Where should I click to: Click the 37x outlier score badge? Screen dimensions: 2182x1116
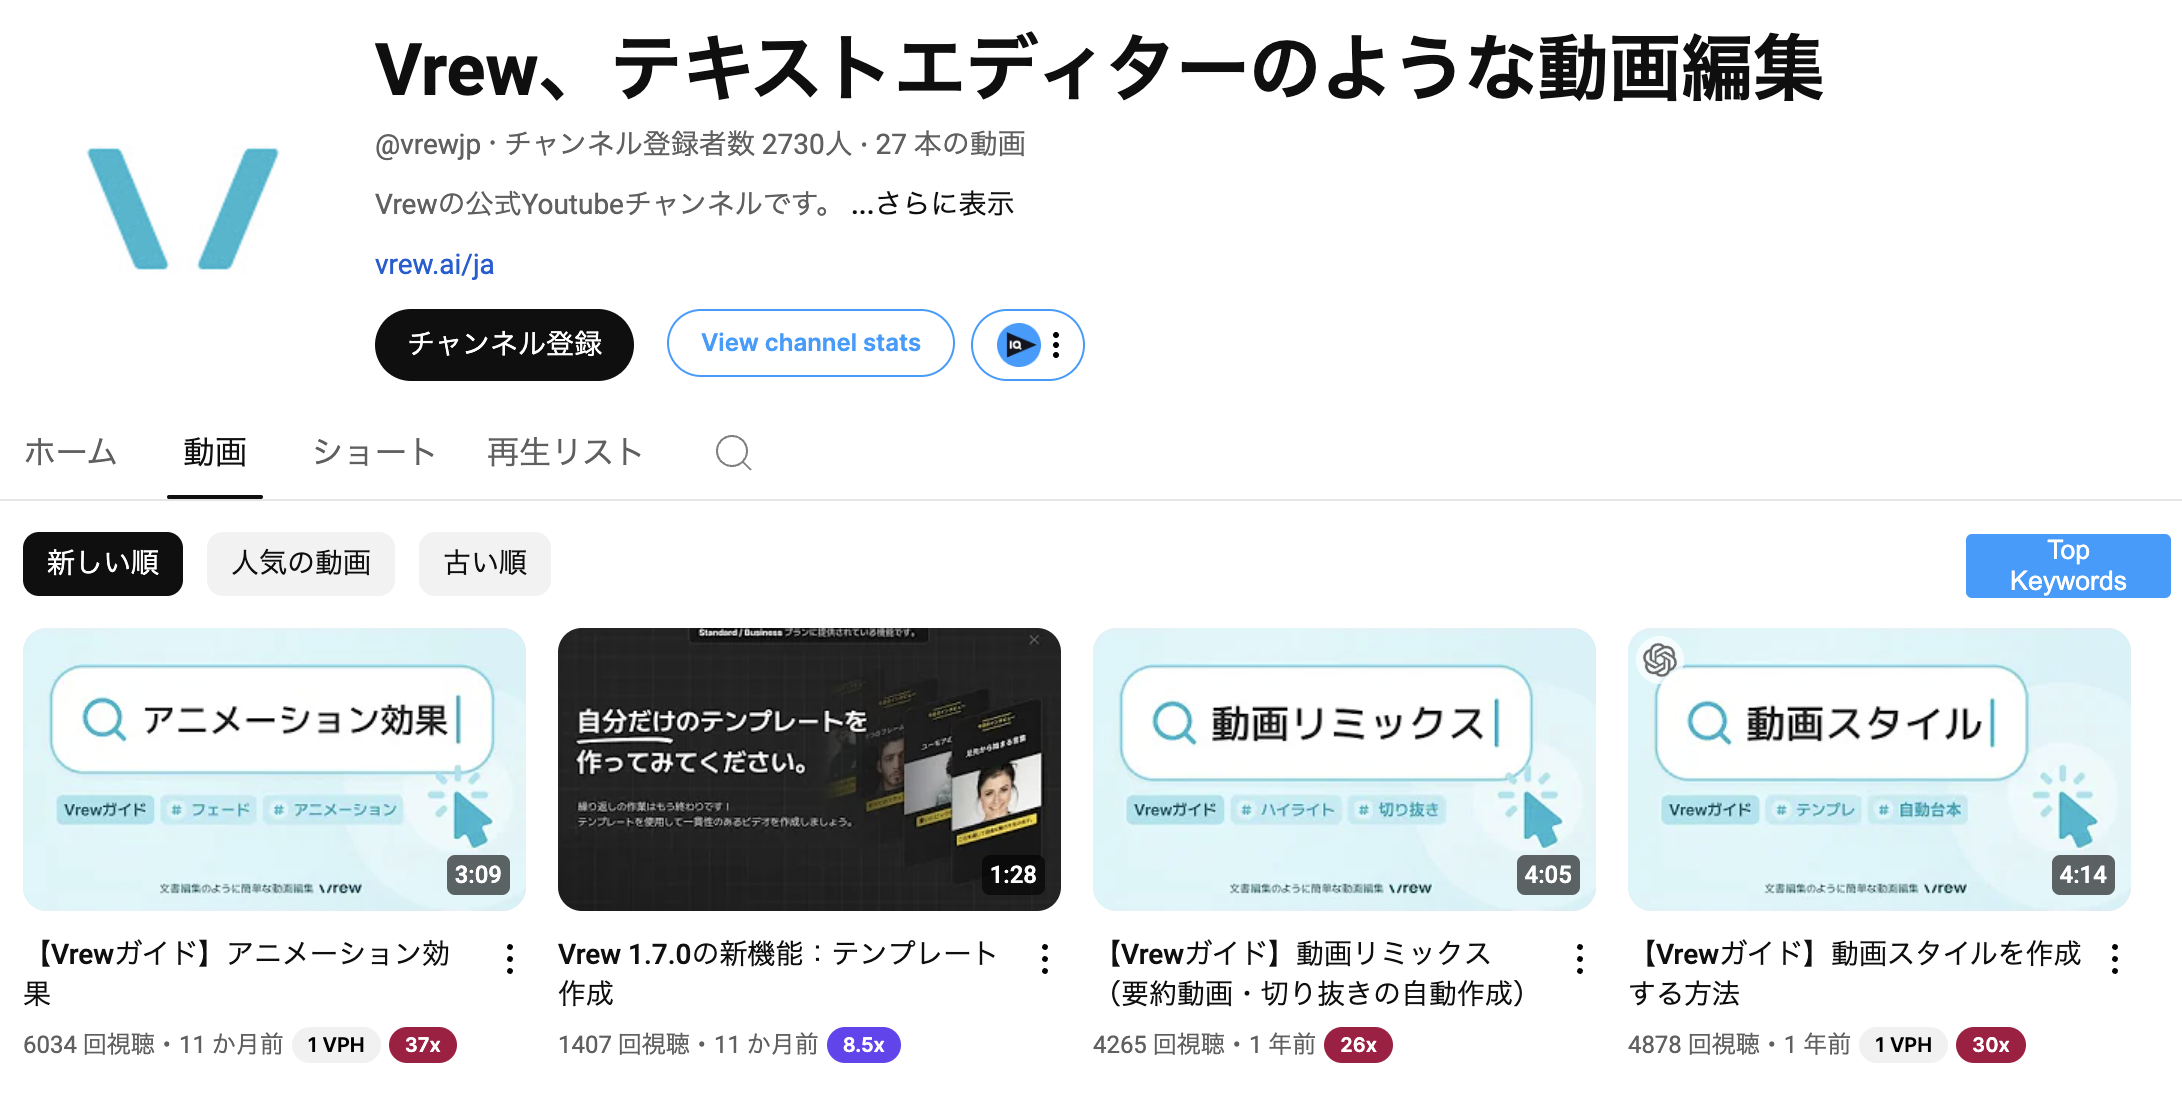tap(422, 1045)
